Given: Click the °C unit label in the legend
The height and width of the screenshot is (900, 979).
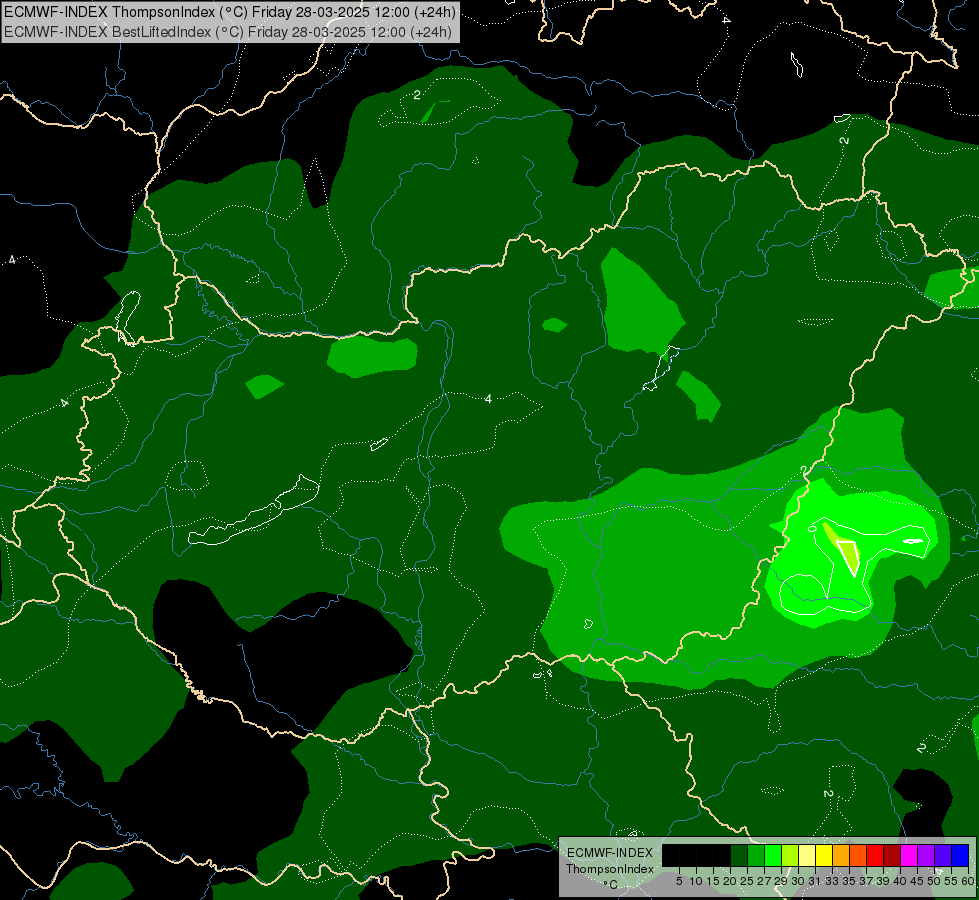Looking at the screenshot, I should 611,884.
